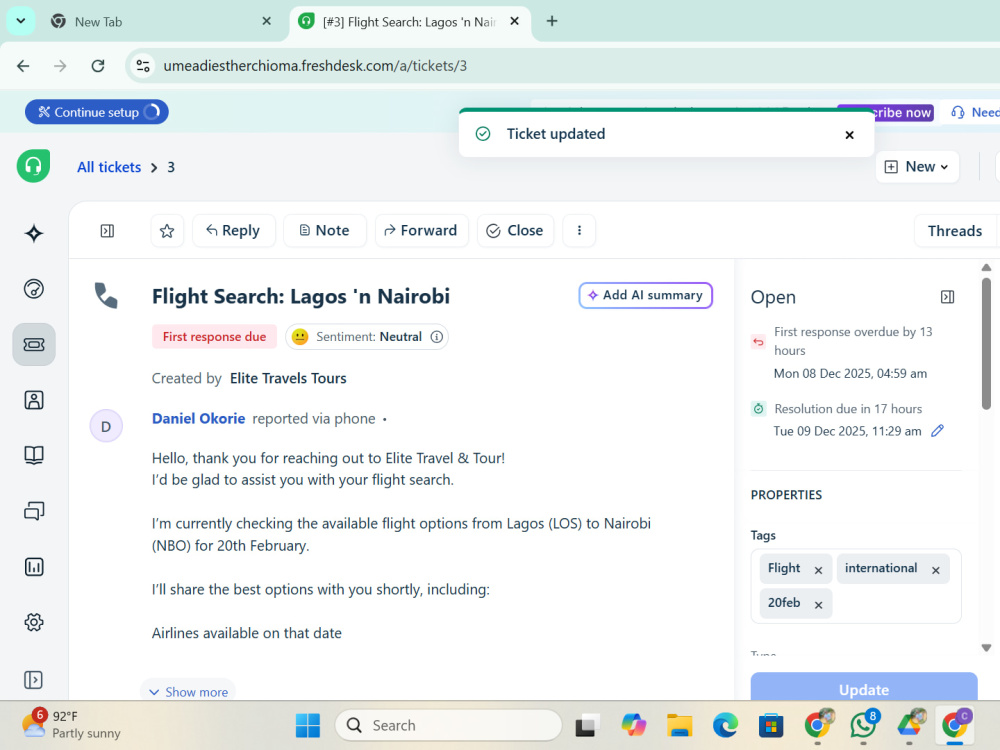The height and width of the screenshot is (750, 1000).
Task: Click the browser address bar URL
Action: [x=315, y=66]
